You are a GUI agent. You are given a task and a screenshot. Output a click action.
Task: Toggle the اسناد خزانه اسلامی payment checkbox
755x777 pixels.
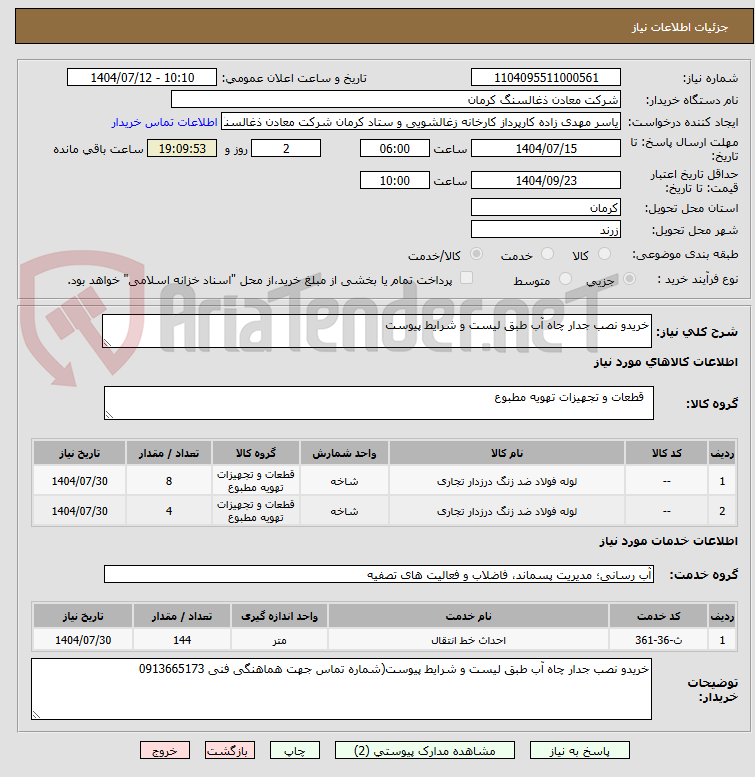(x=466, y=278)
